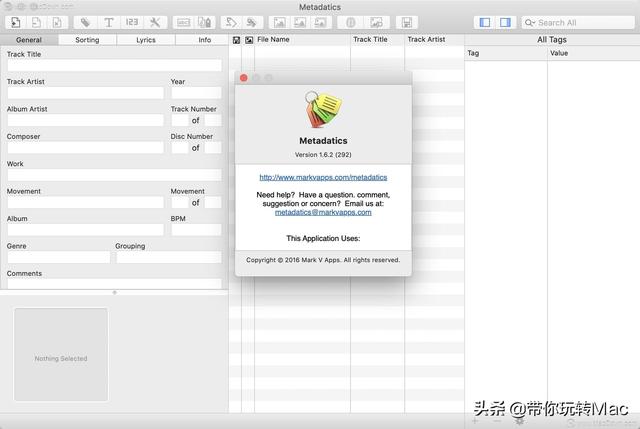Click the BPM input field
This screenshot has height=429, width=640.
[196, 230]
